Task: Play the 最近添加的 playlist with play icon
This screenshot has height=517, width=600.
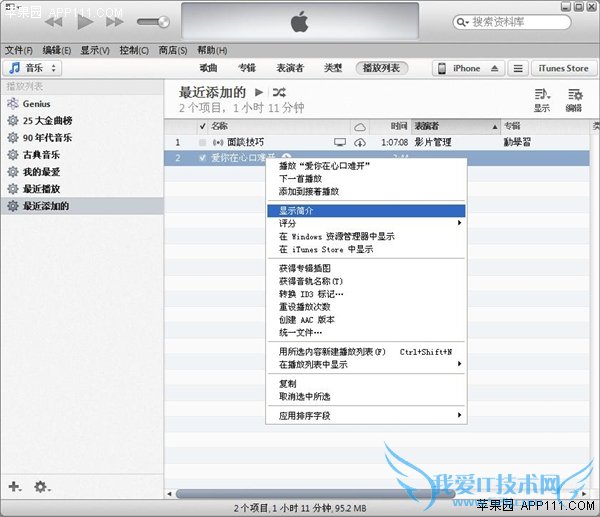Action: 259,92
